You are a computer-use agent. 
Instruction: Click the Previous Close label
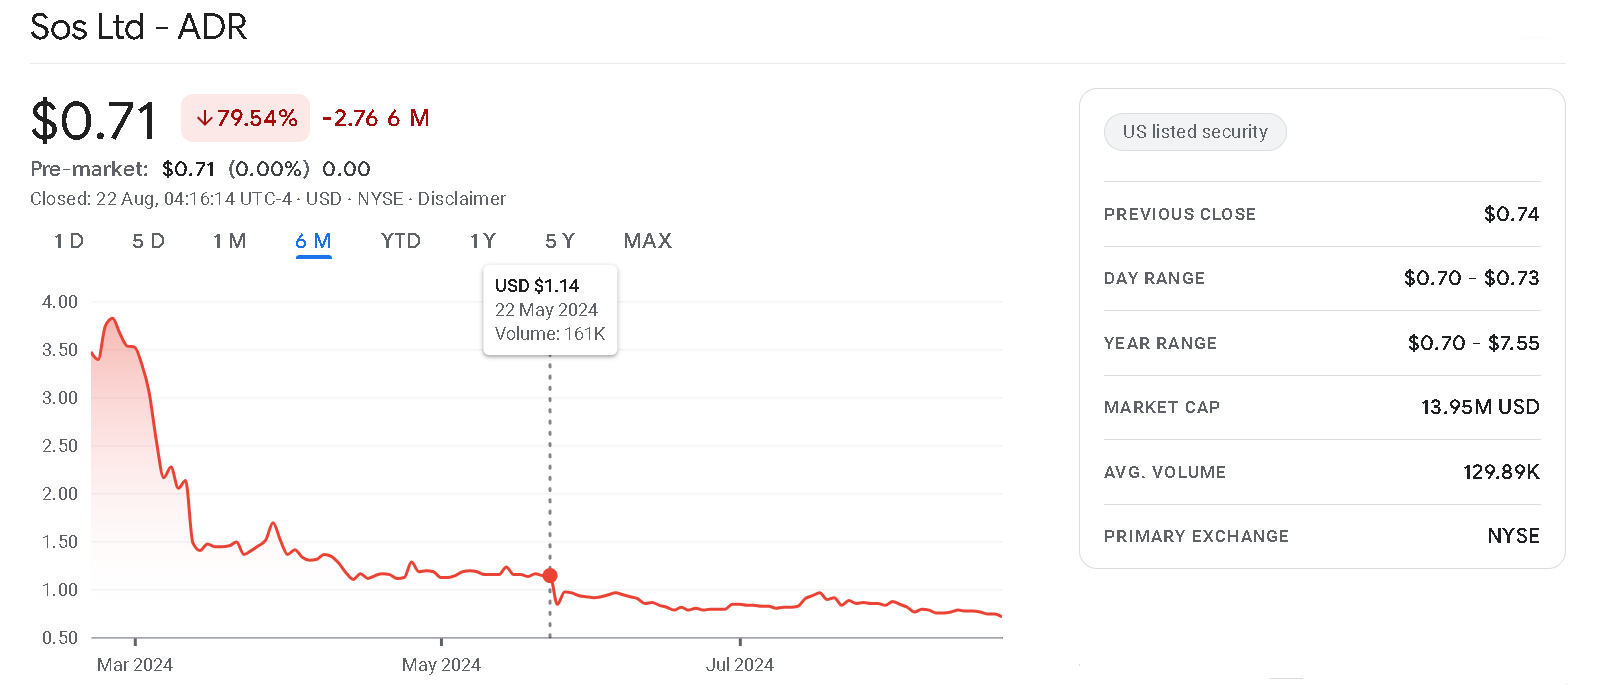1180,214
